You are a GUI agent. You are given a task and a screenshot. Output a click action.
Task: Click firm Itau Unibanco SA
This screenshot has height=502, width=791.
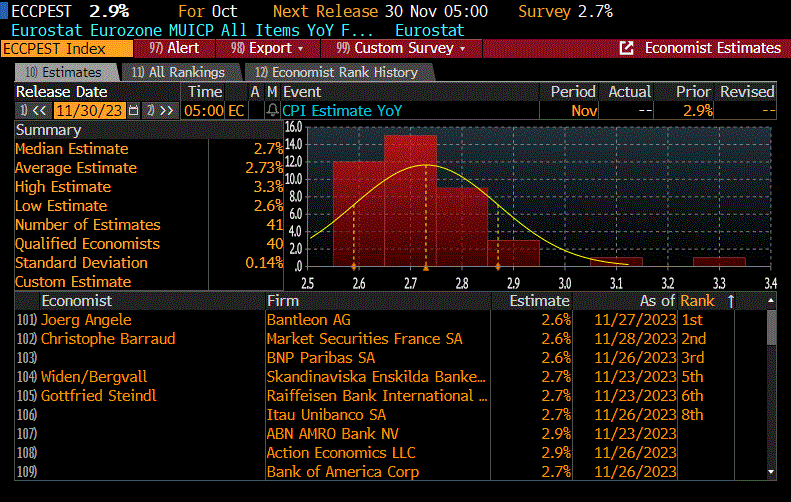tap(326, 415)
